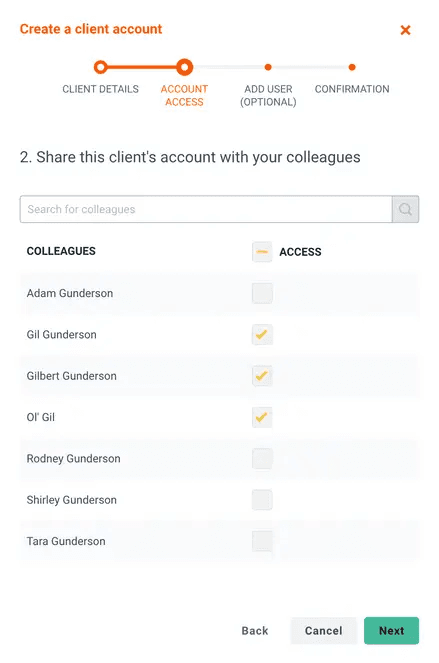Check access for Adam Gunderson
Viewport: 439px width, 663px height.
pos(262,293)
